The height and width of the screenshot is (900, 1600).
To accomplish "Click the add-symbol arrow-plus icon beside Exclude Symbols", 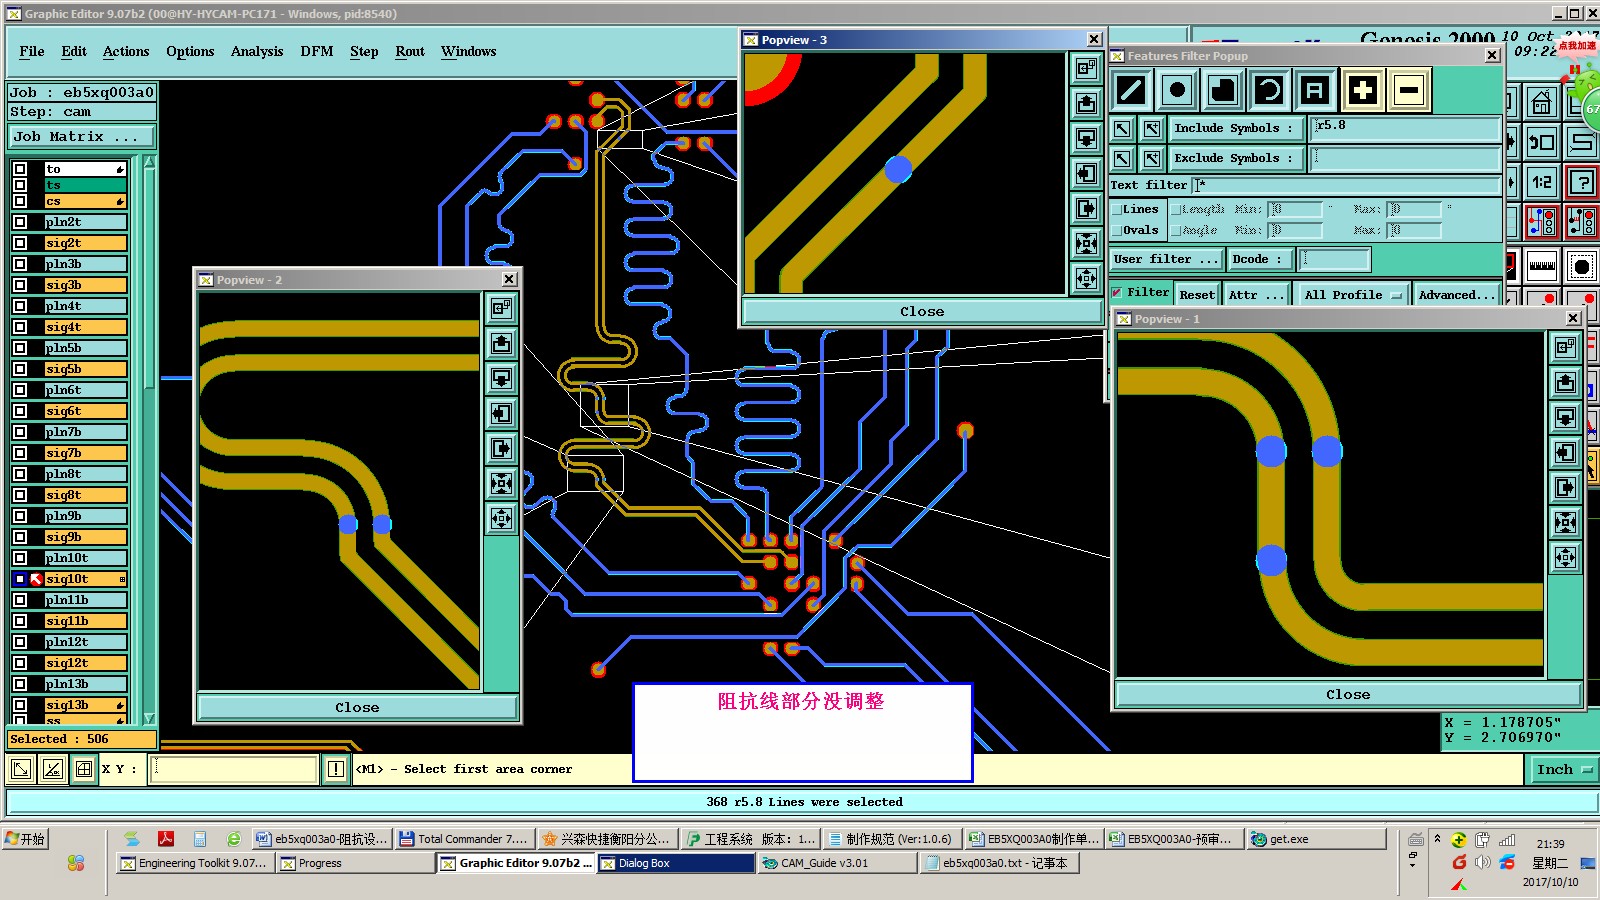I will [1152, 159].
